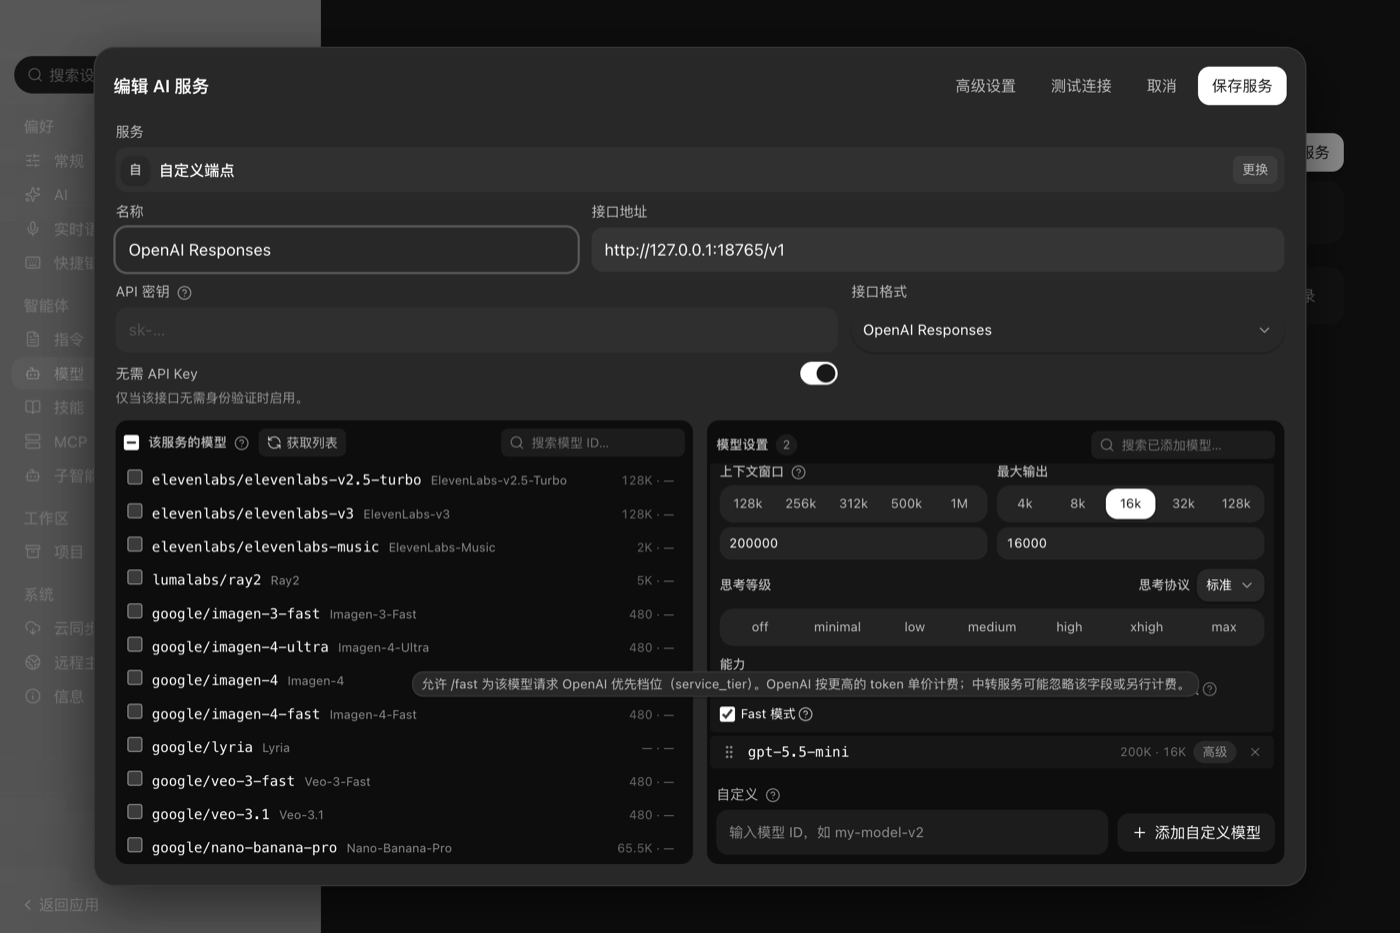
Task: Set thinking level to xhigh
Action: click(x=1146, y=627)
